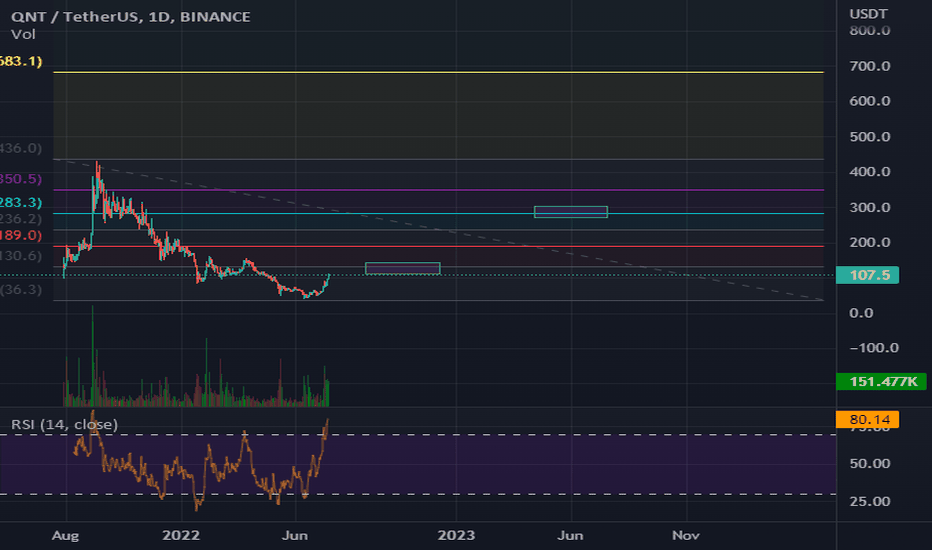Click the 2023 label on time axis
The height and width of the screenshot is (550, 932).
click(456, 535)
